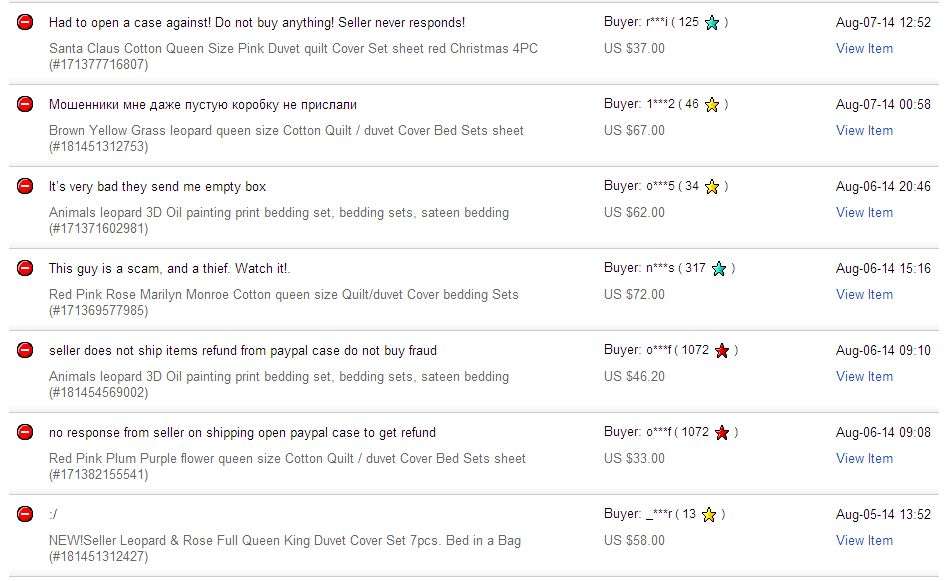The image size is (948, 581).
Task: Click the teal star next to buyer n***s
Action: [x=719, y=268]
